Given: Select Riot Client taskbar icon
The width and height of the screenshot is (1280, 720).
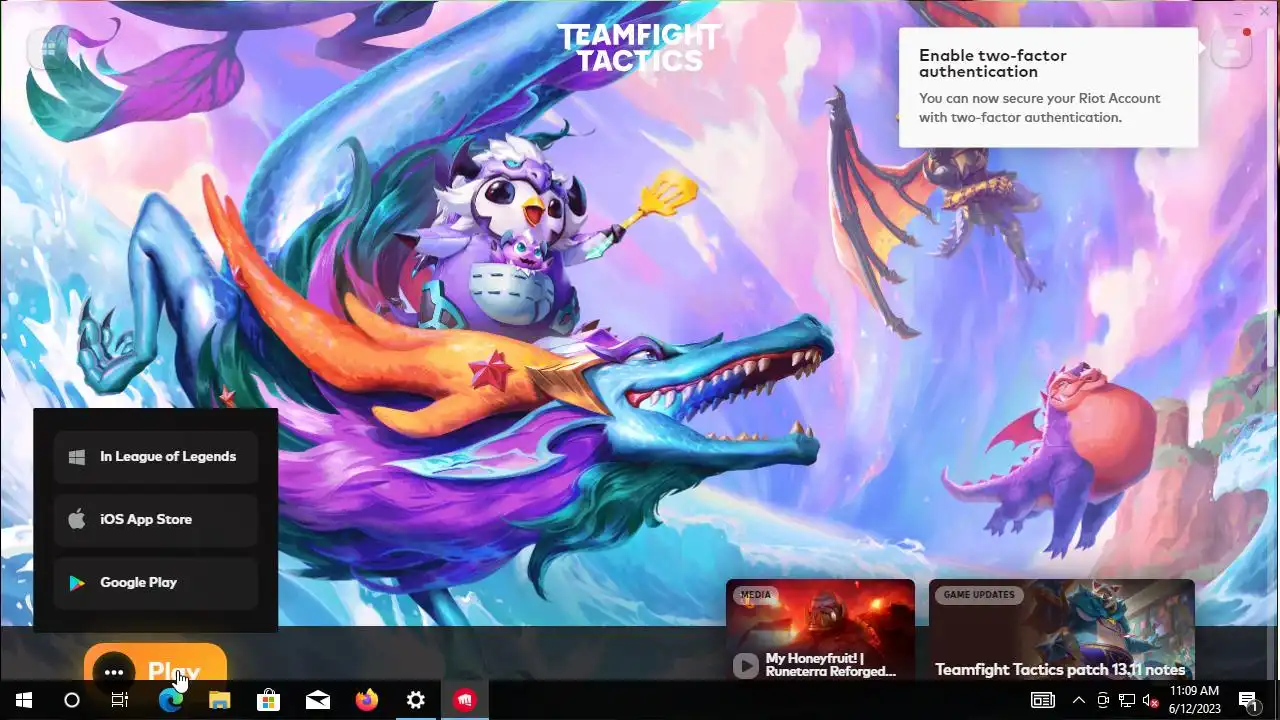Looking at the screenshot, I should pyautogui.click(x=465, y=700).
